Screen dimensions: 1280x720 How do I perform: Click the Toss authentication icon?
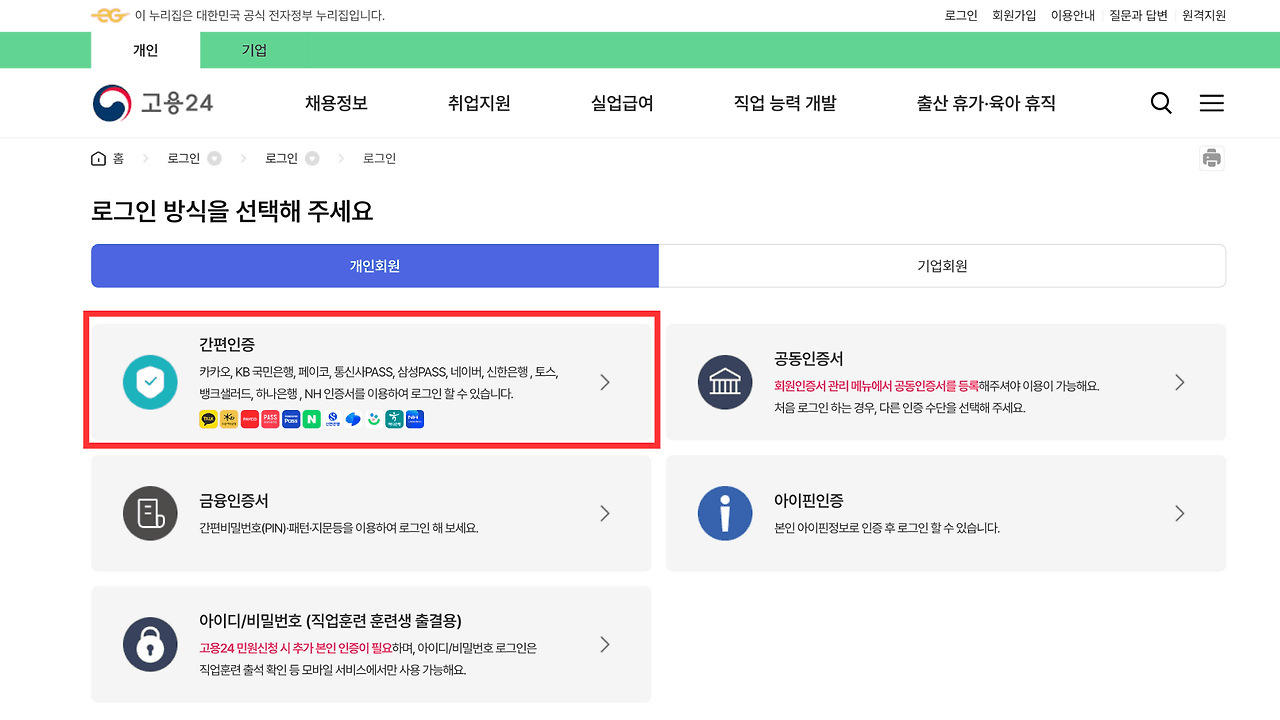click(x=353, y=419)
